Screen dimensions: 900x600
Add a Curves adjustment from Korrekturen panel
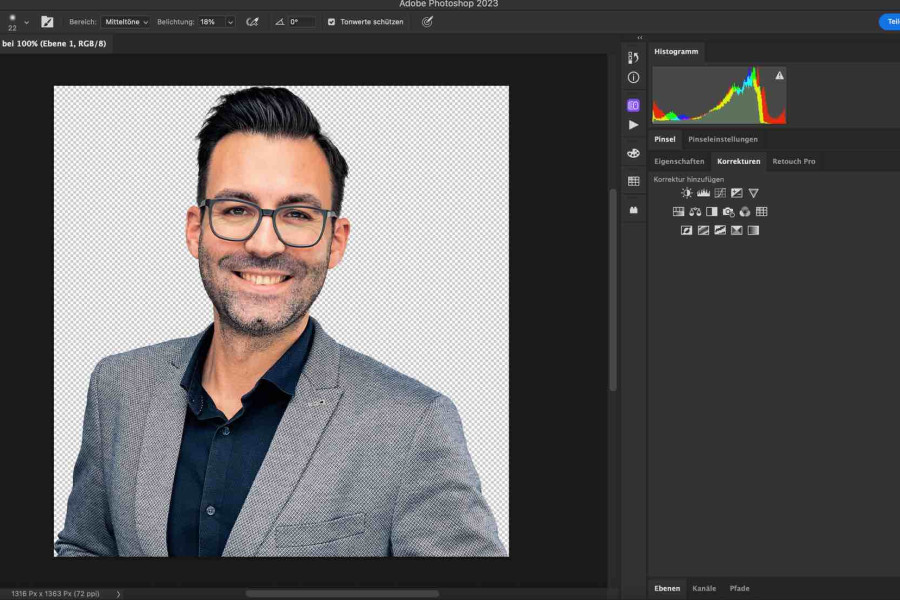click(721, 193)
